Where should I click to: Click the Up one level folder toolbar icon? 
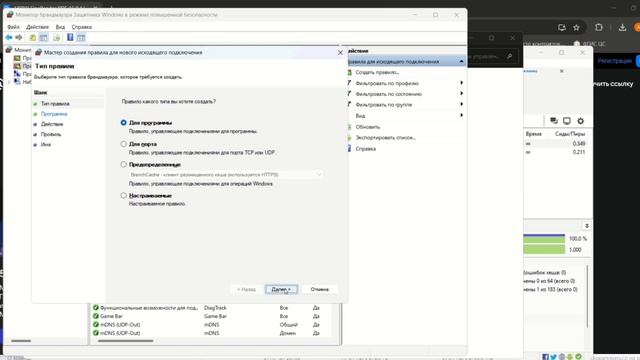[x=32, y=38]
